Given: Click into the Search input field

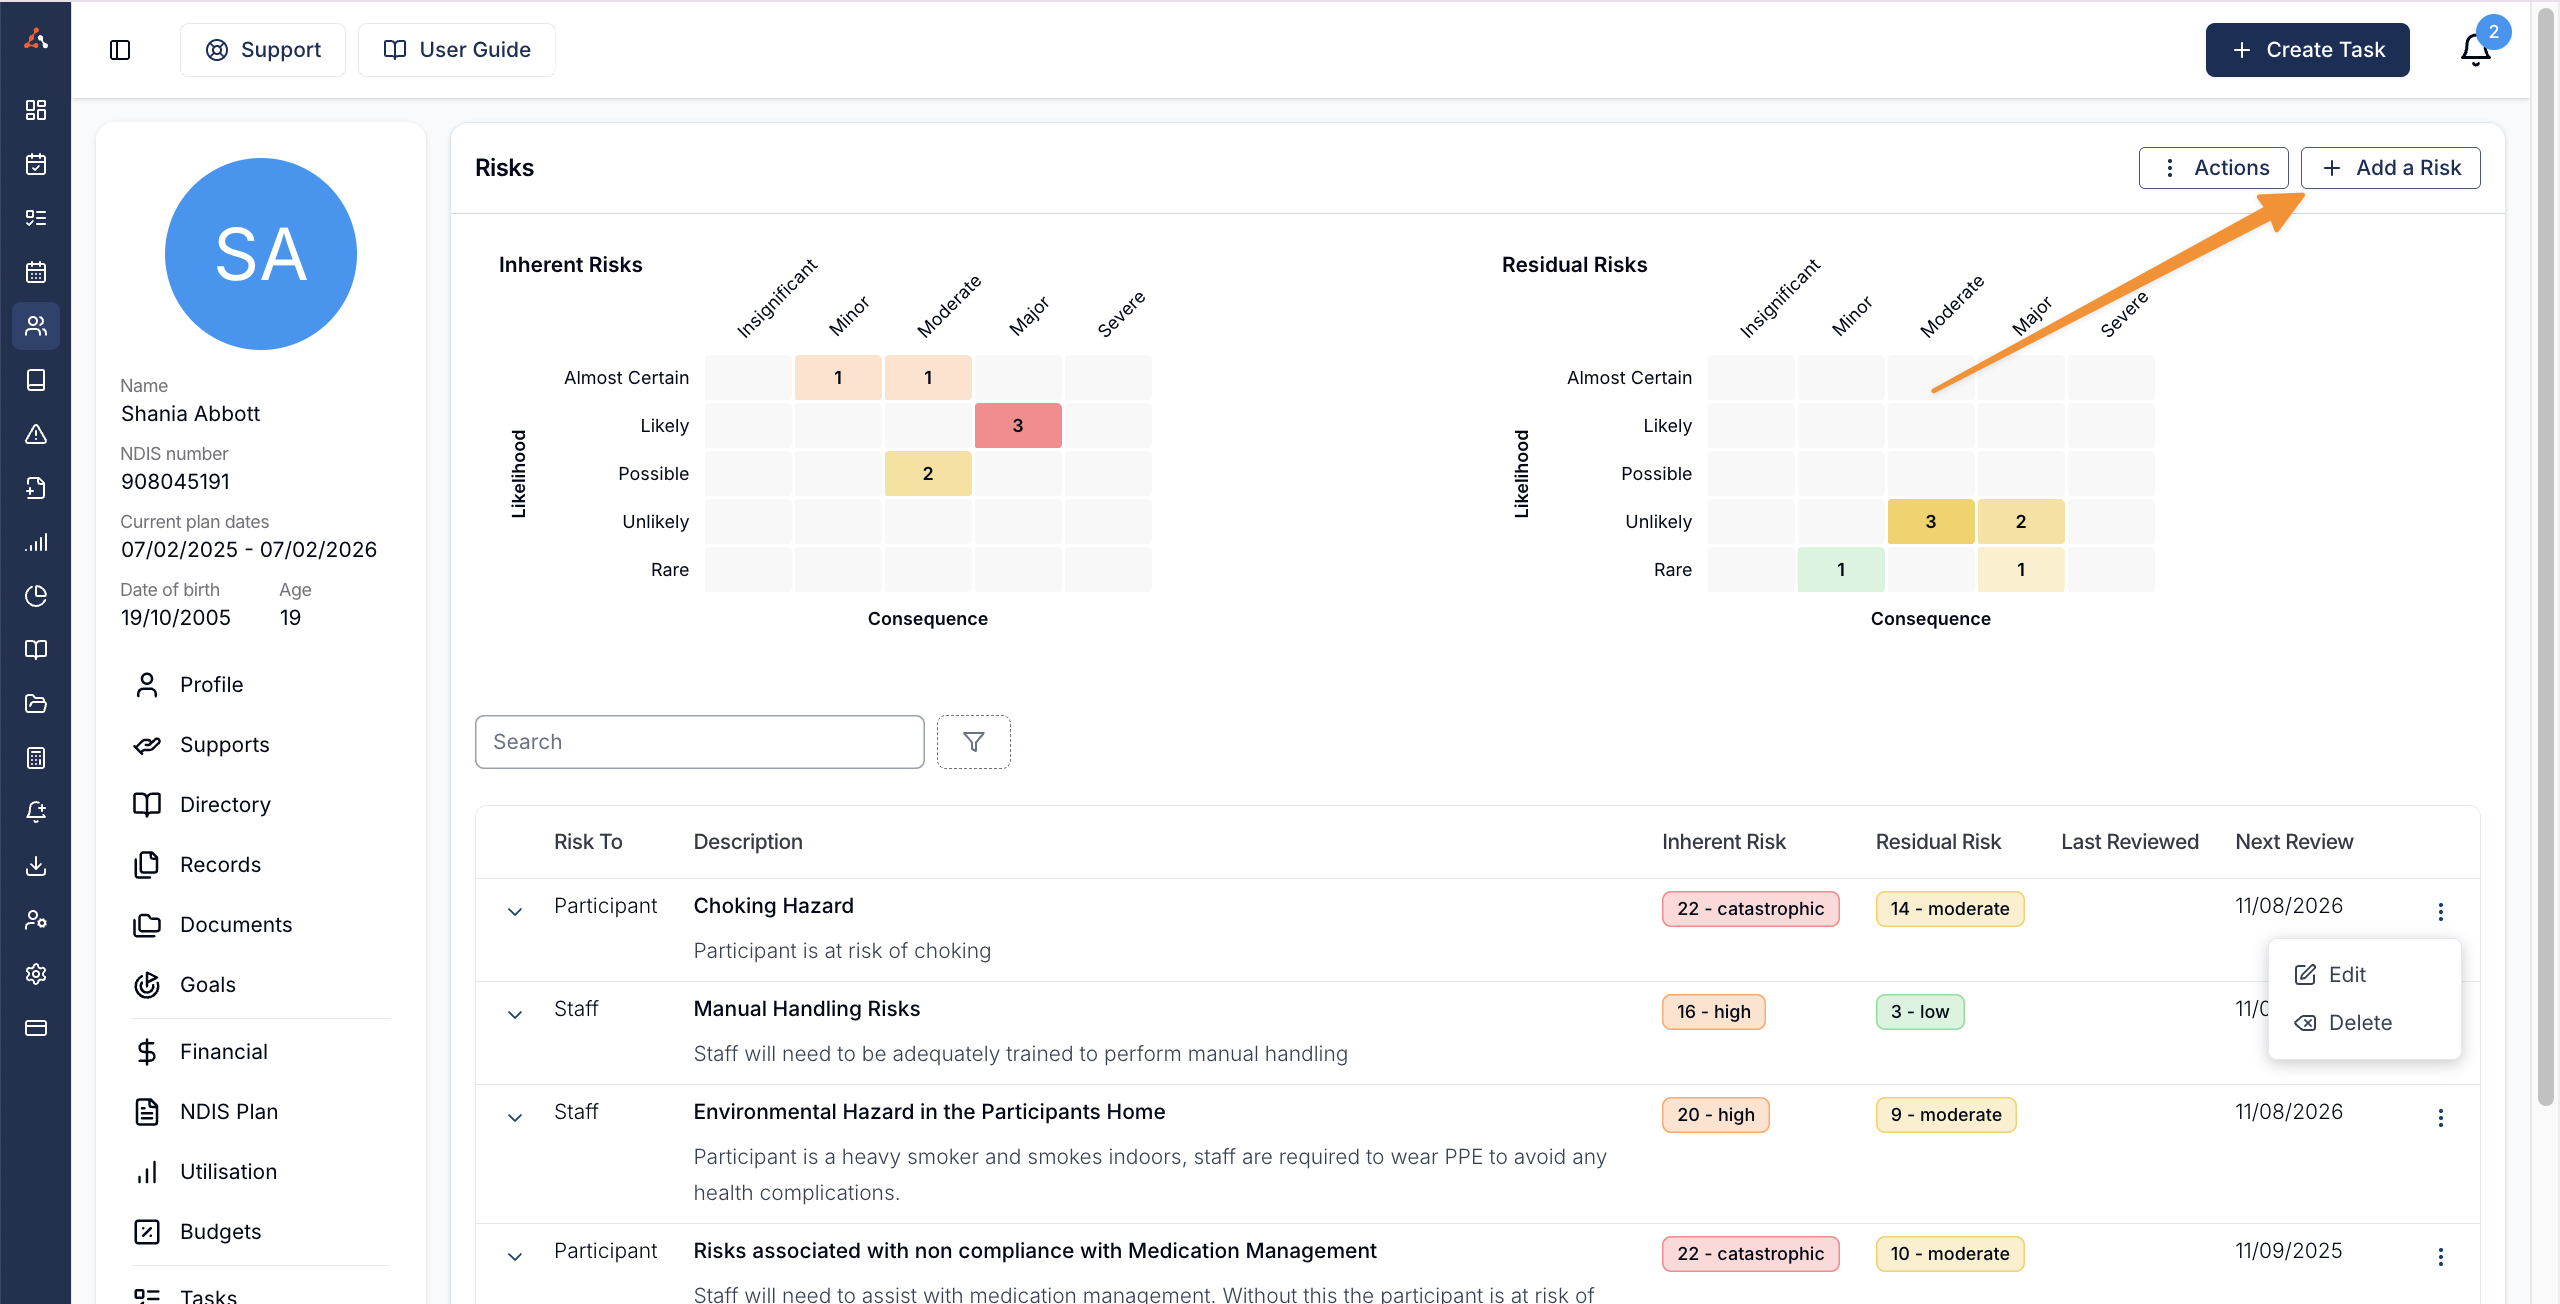Looking at the screenshot, I should click(x=699, y=742).
